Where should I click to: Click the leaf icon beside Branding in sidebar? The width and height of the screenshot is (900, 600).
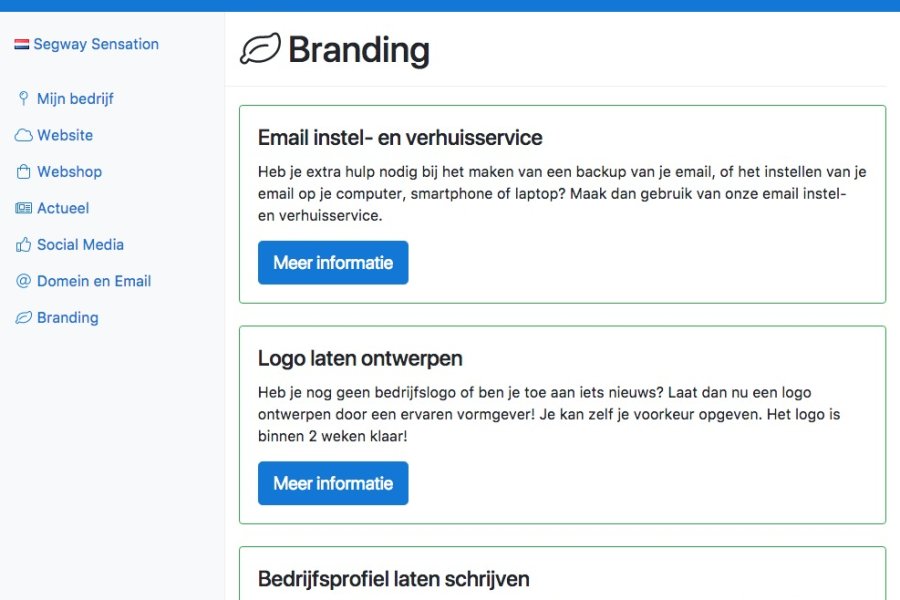tap(24, 318)
